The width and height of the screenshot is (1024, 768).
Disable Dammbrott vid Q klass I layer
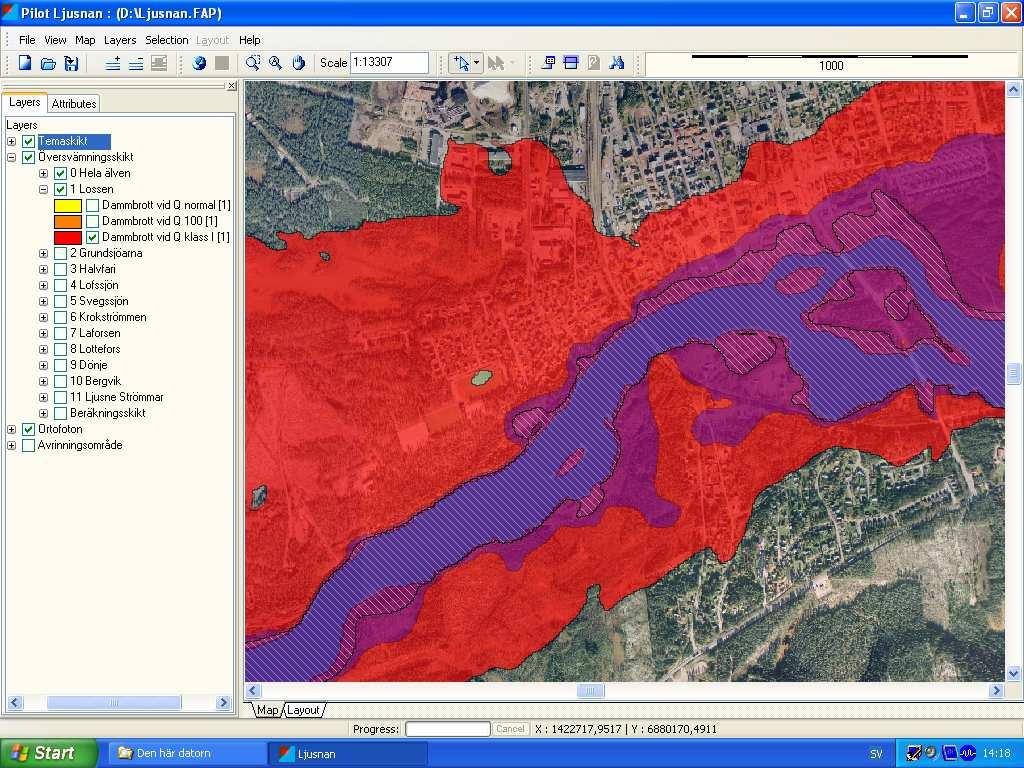(x=93, y=237)
